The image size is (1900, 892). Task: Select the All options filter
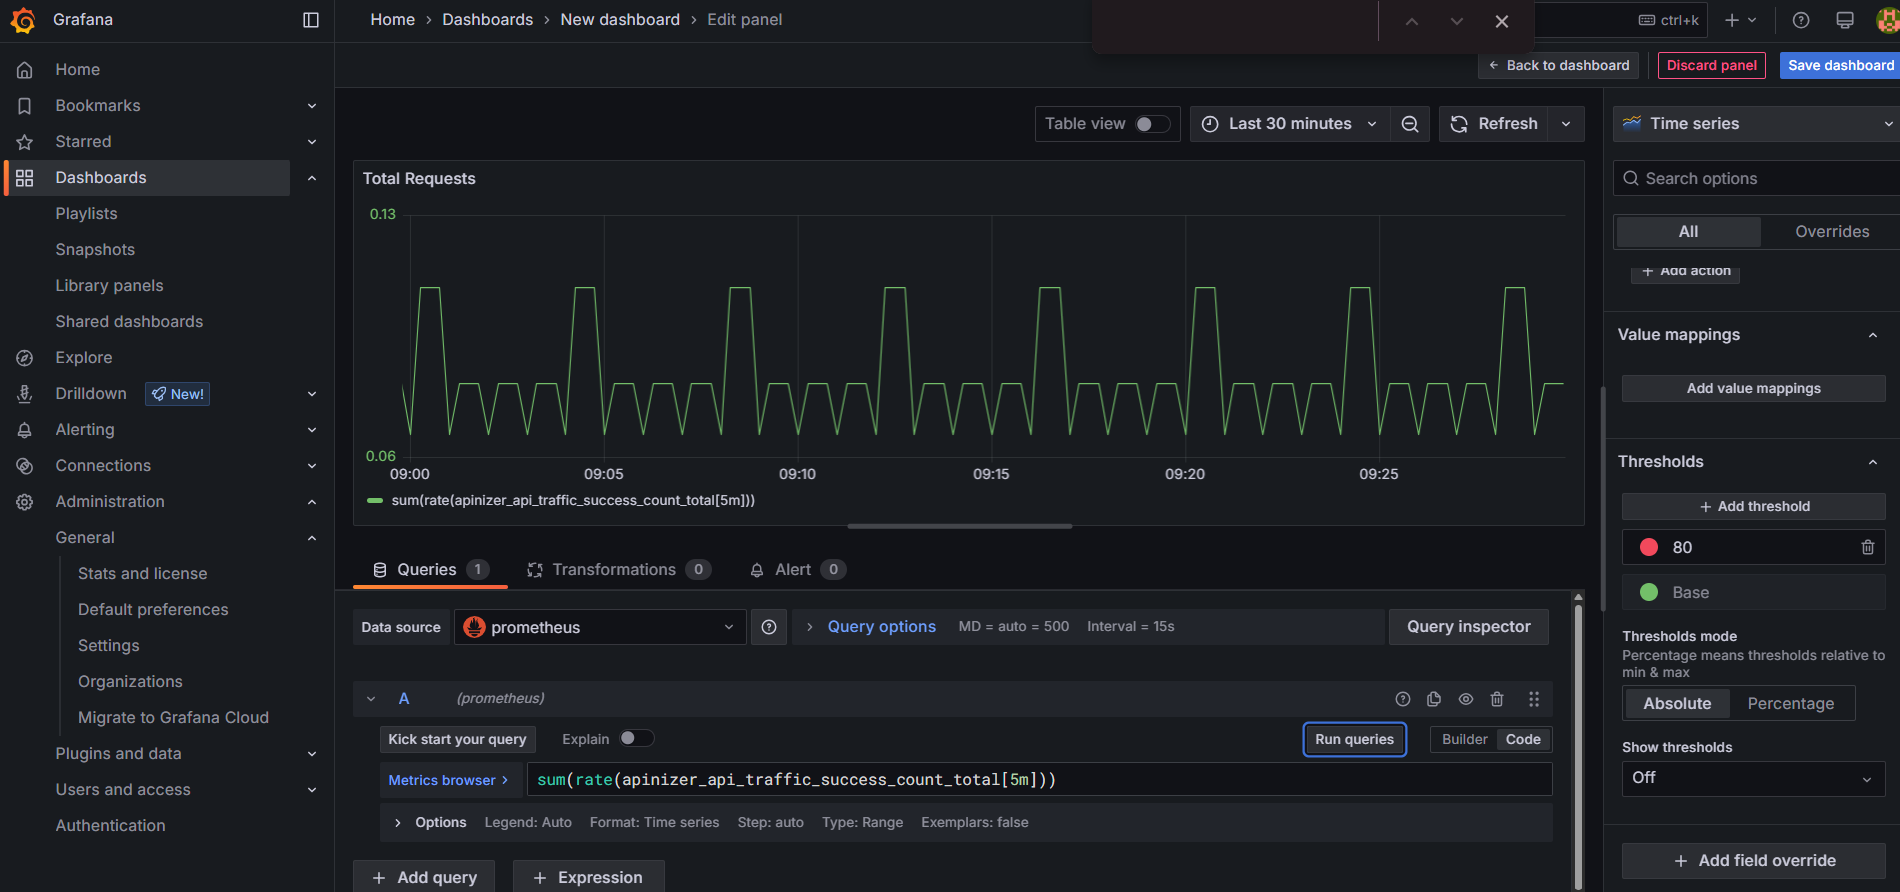click(x=1689, y=231)
